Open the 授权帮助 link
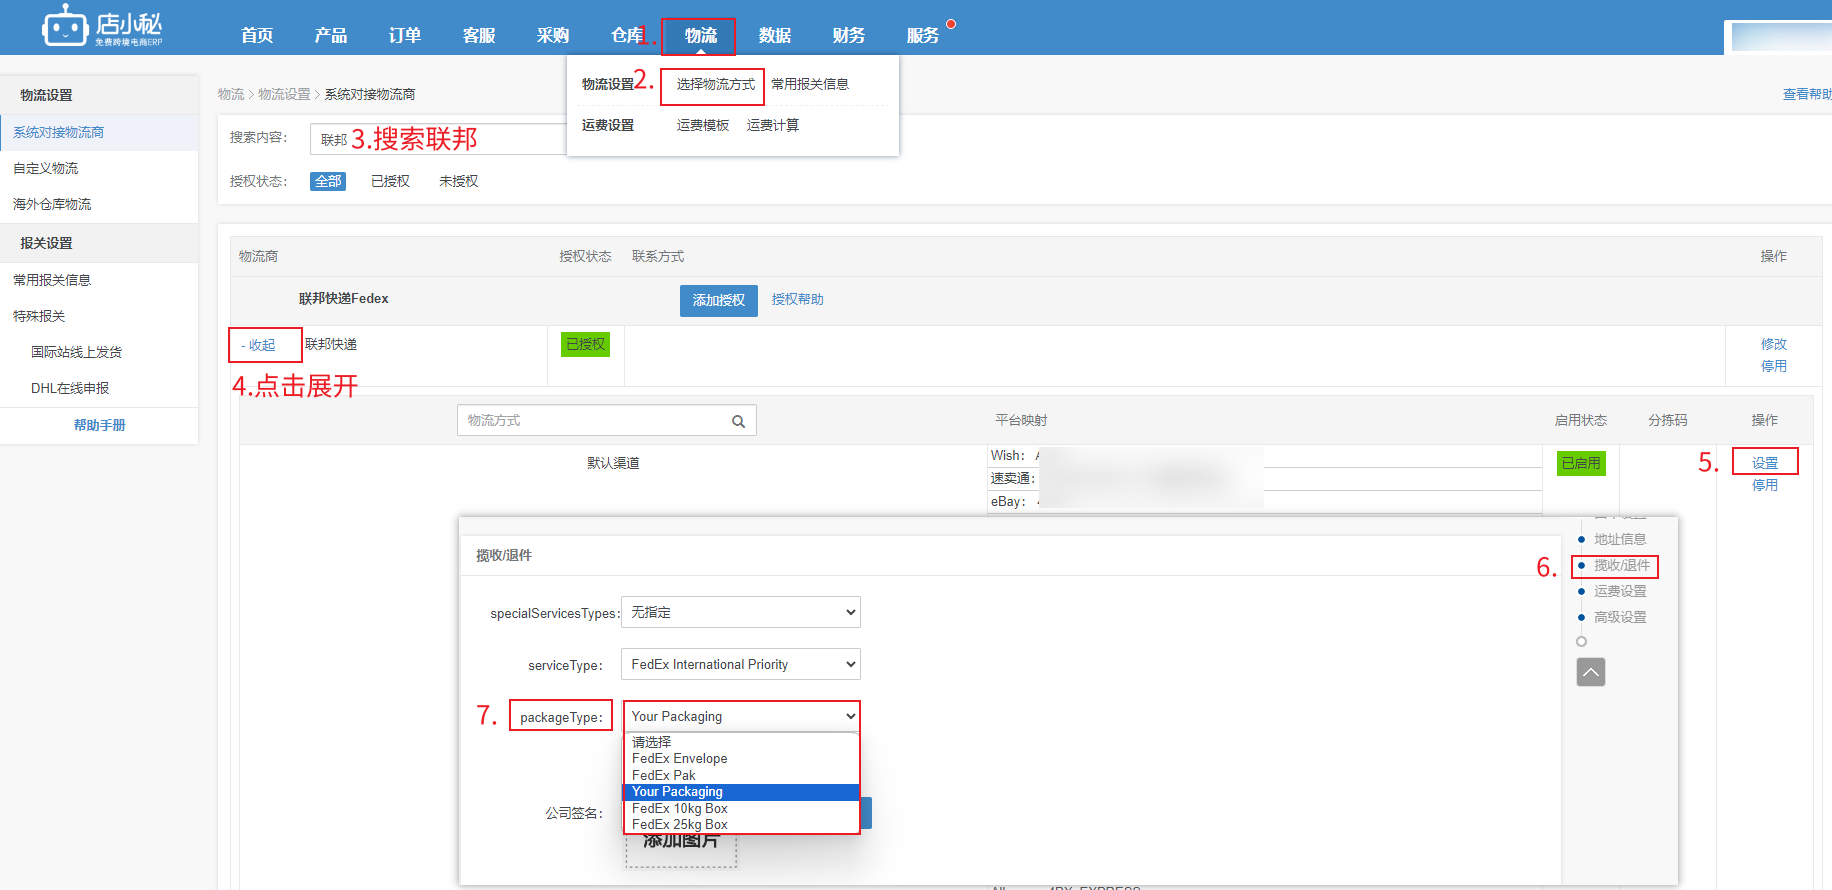The width and height of the screenshot is (1832, 890). coord(798,299)
